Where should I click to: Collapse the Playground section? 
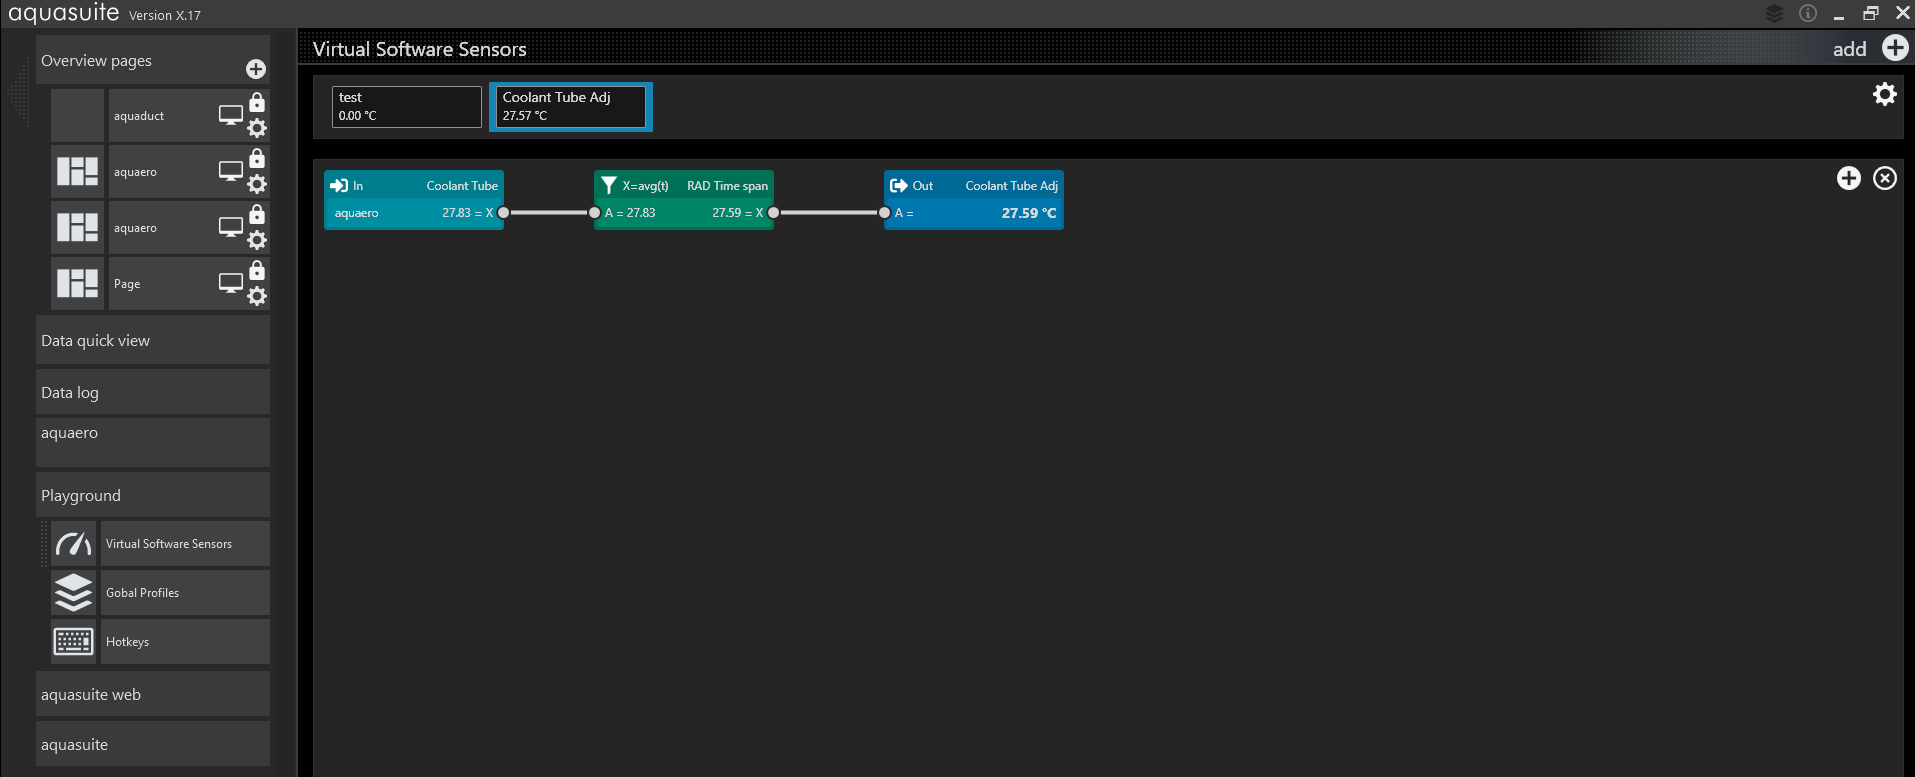(x=153, y=495)
